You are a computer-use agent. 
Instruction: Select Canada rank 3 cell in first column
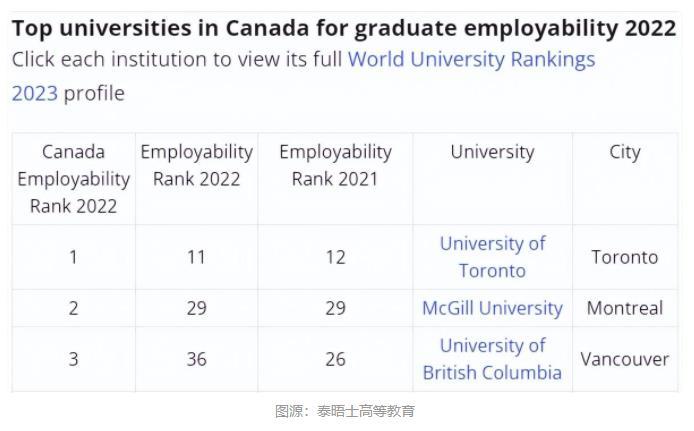pyautogui.click(x=73, y=359)
